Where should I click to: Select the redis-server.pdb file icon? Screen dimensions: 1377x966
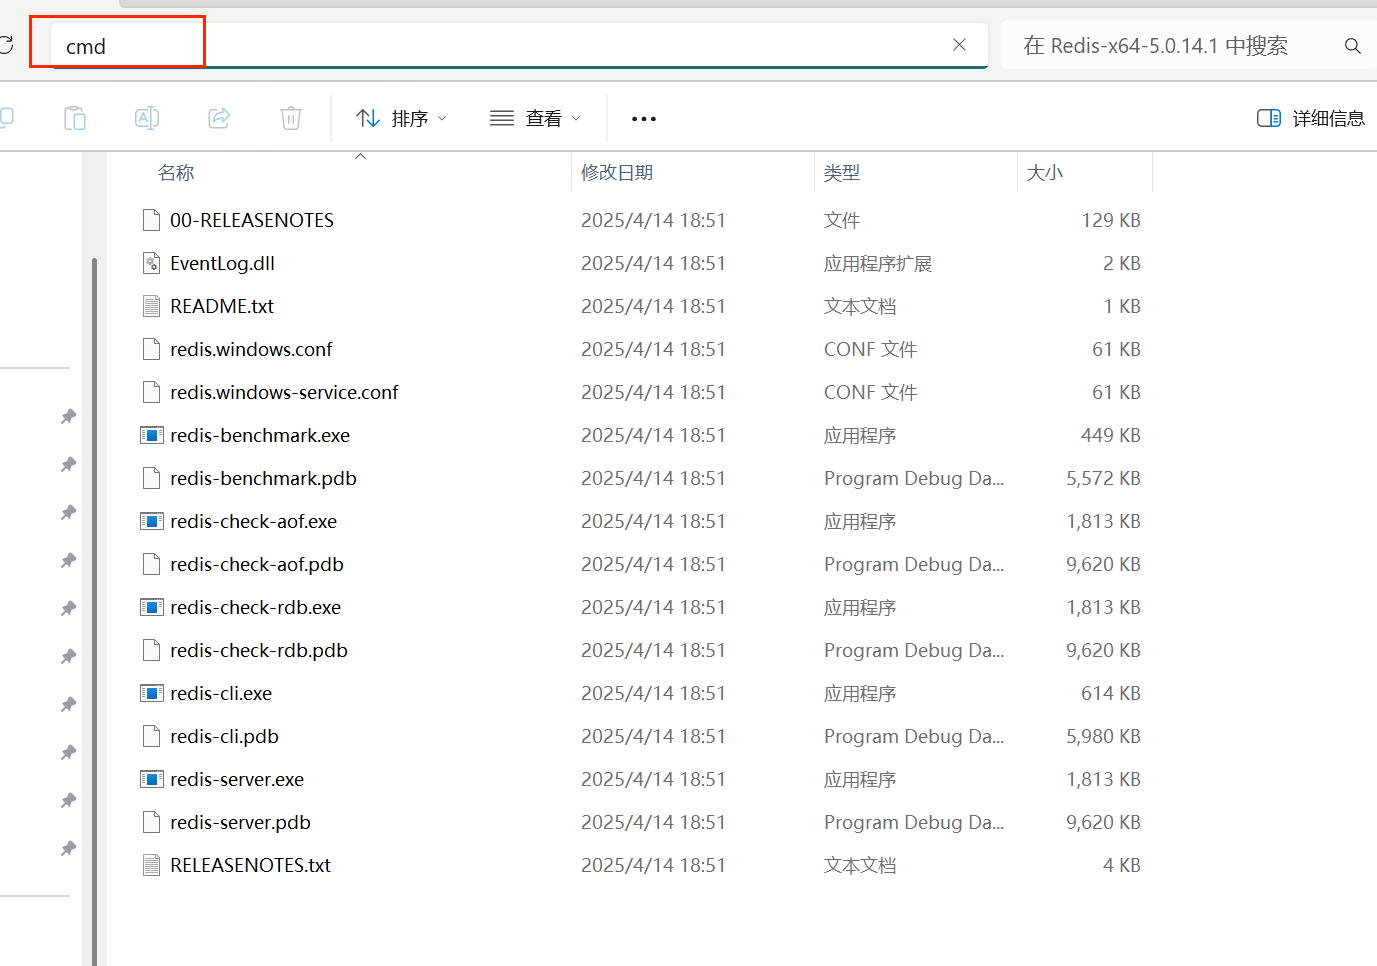pos(151,822)
